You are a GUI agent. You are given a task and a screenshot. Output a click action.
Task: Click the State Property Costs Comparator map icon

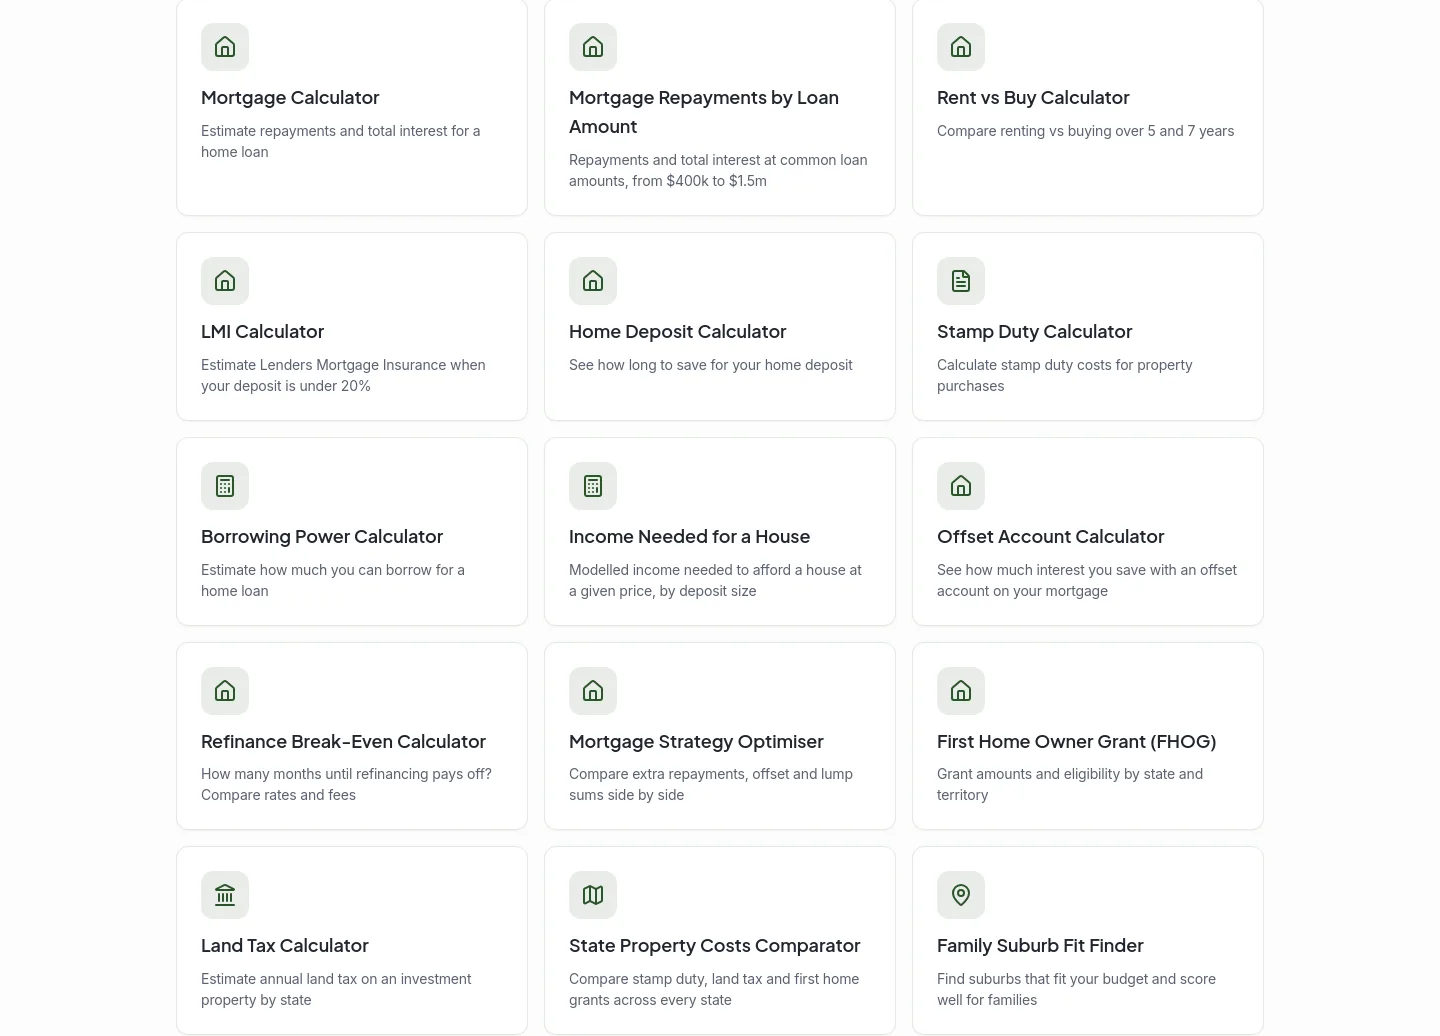[x=593, y=895]
